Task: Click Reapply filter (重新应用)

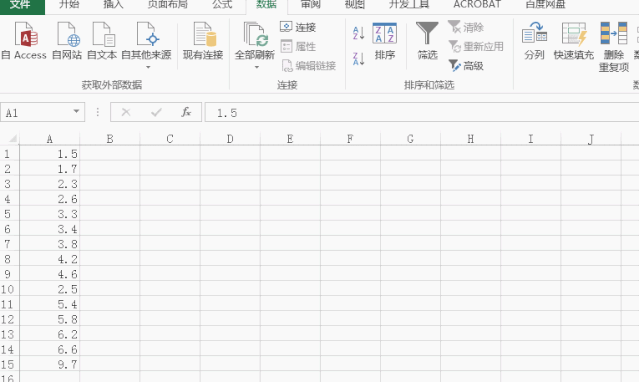Action: [476, 46]
